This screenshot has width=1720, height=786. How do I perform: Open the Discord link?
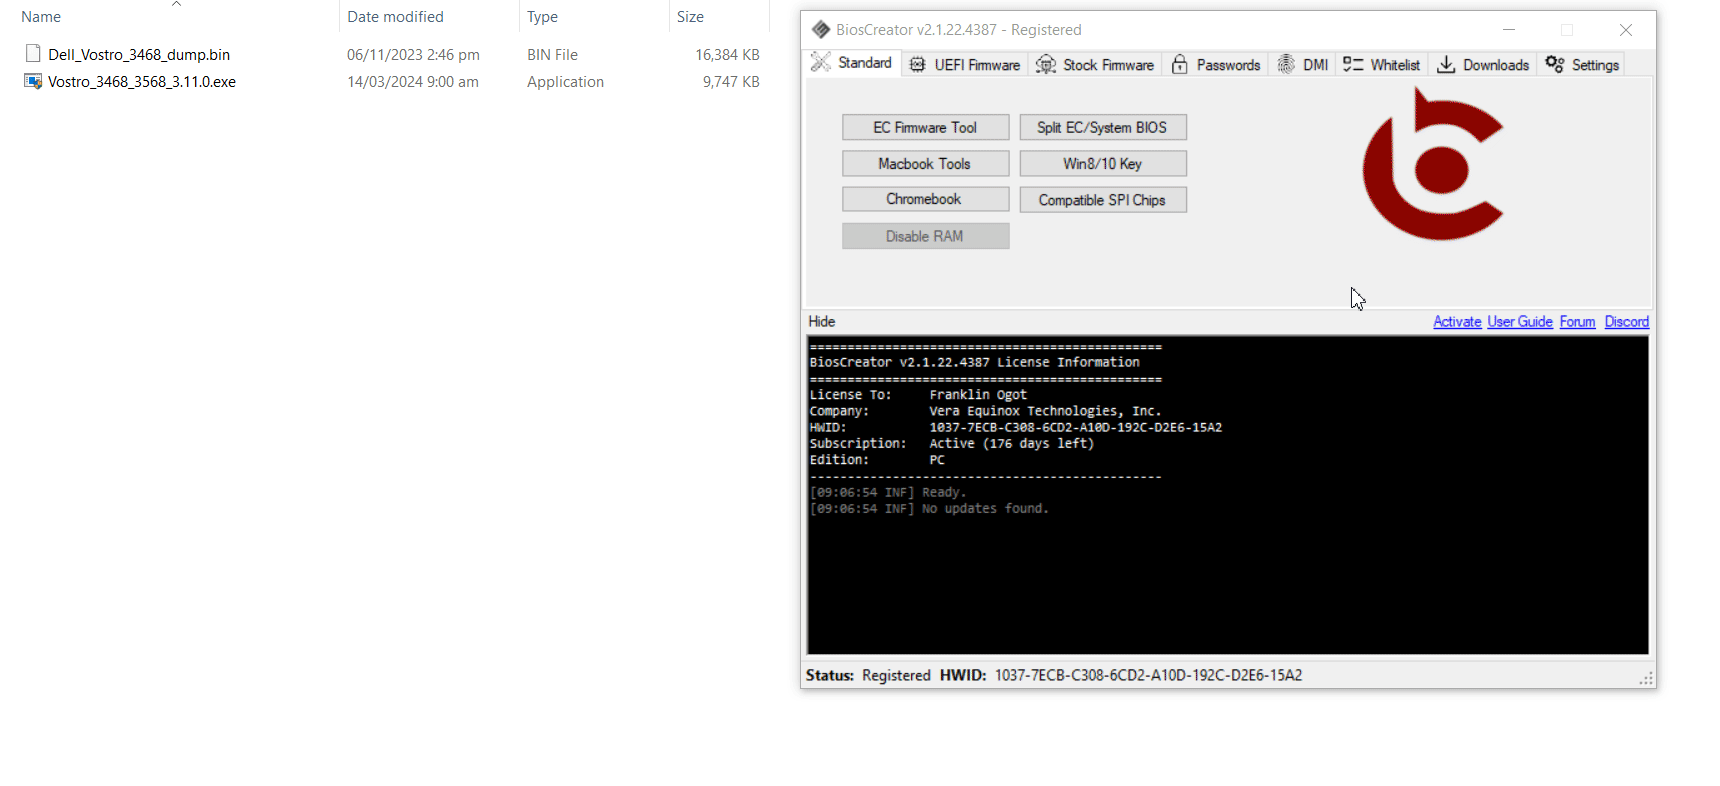1626,322
